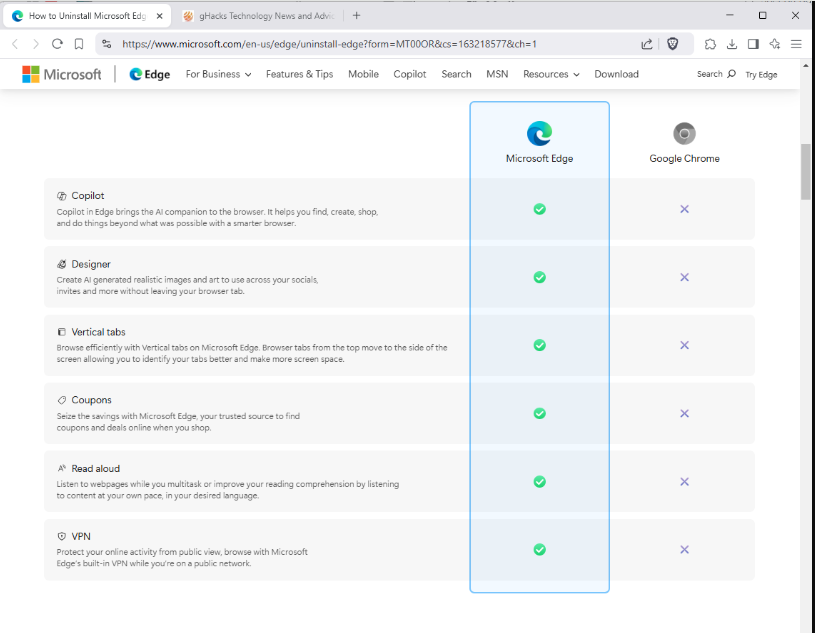Click Chrome X mark in Coupons row
This screenshot has height=633, width=815.
tap(684, 413)
